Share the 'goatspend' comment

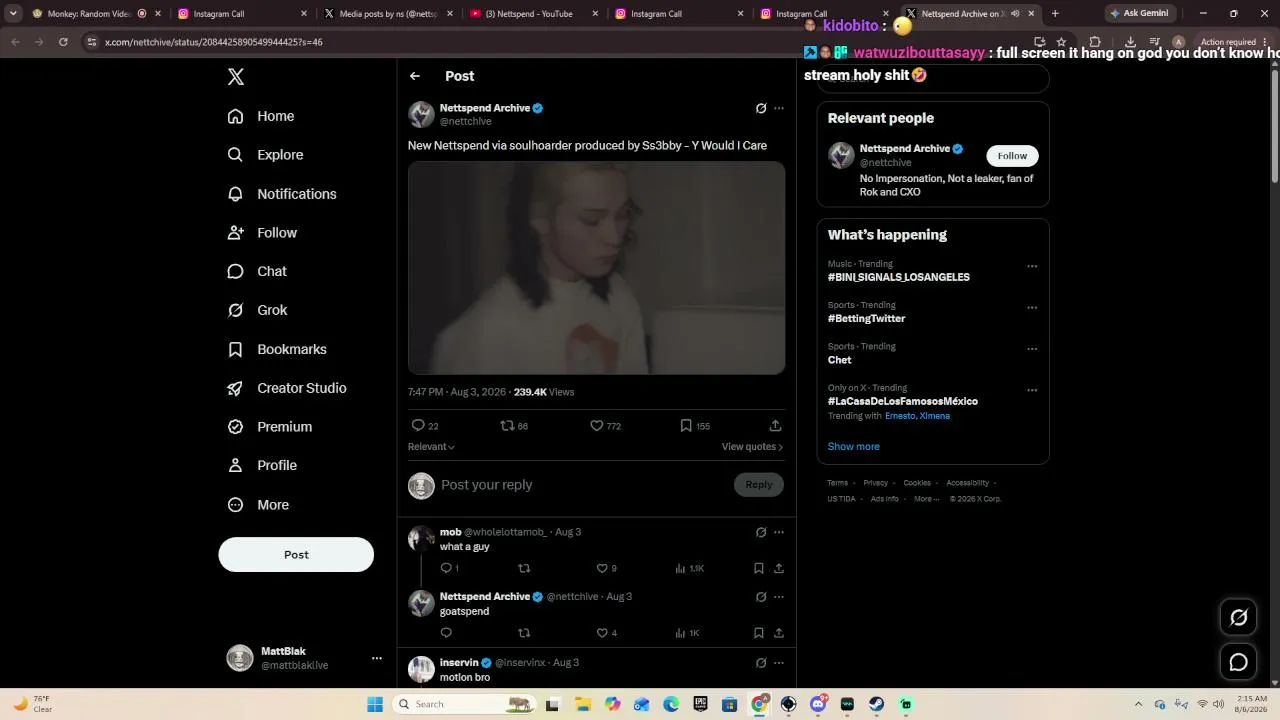(x=779, y=633)
